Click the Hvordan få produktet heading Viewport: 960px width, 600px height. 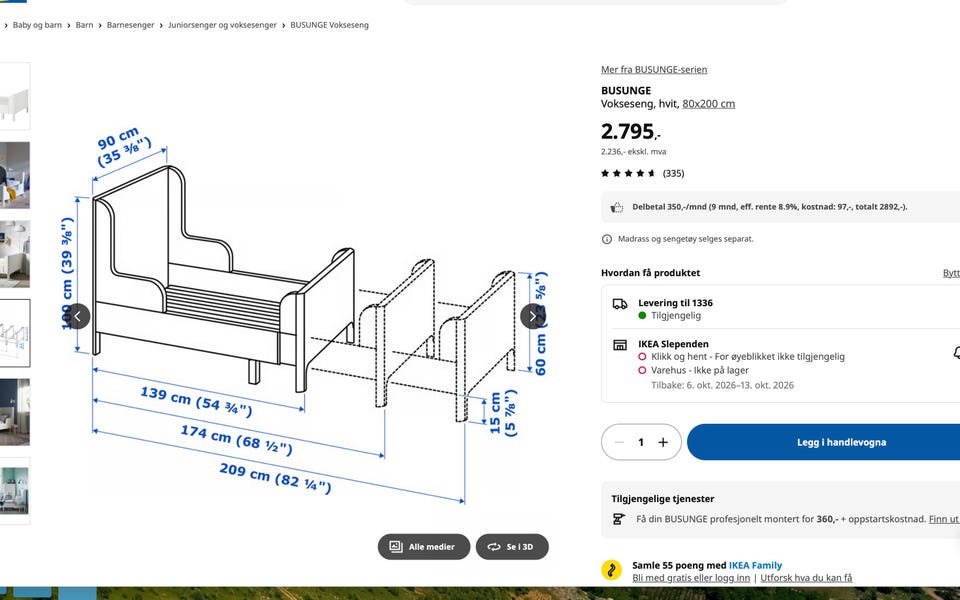[x=650, y=273]
